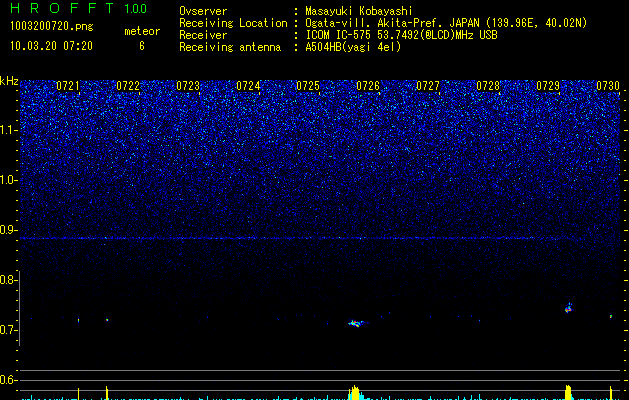Select the A504HB(yagi 4el) antenna text
The image size is (629, 400).
pyautogui.click(x=353, y=47)
